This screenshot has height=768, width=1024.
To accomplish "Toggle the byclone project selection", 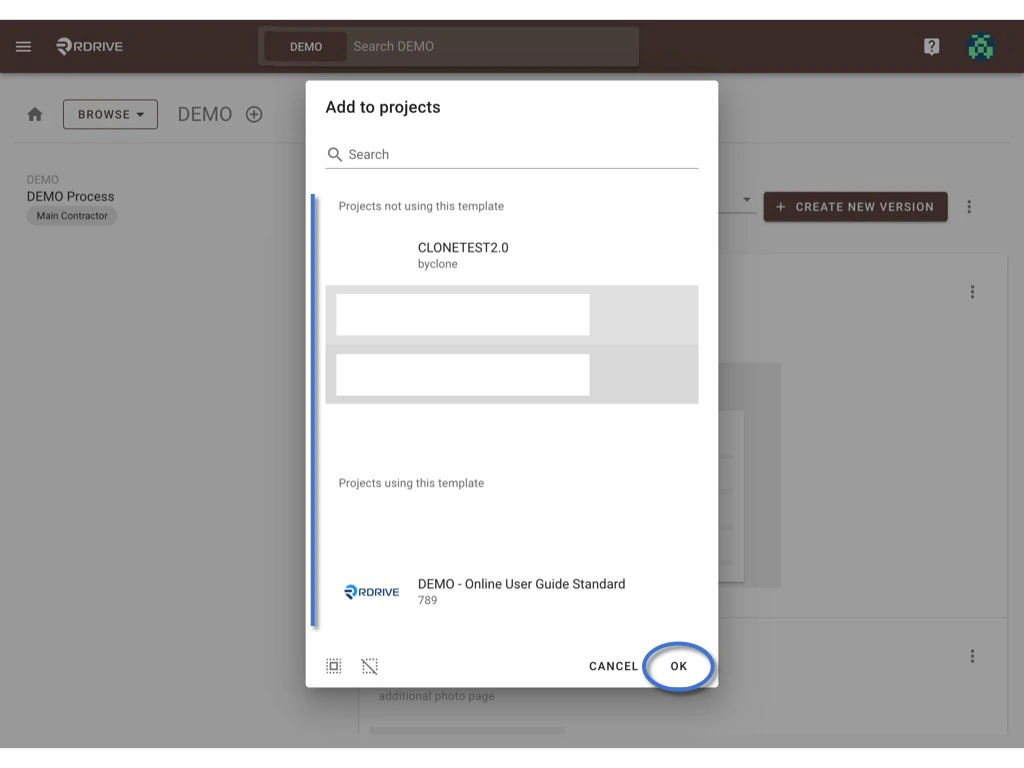I will point(437,264).
